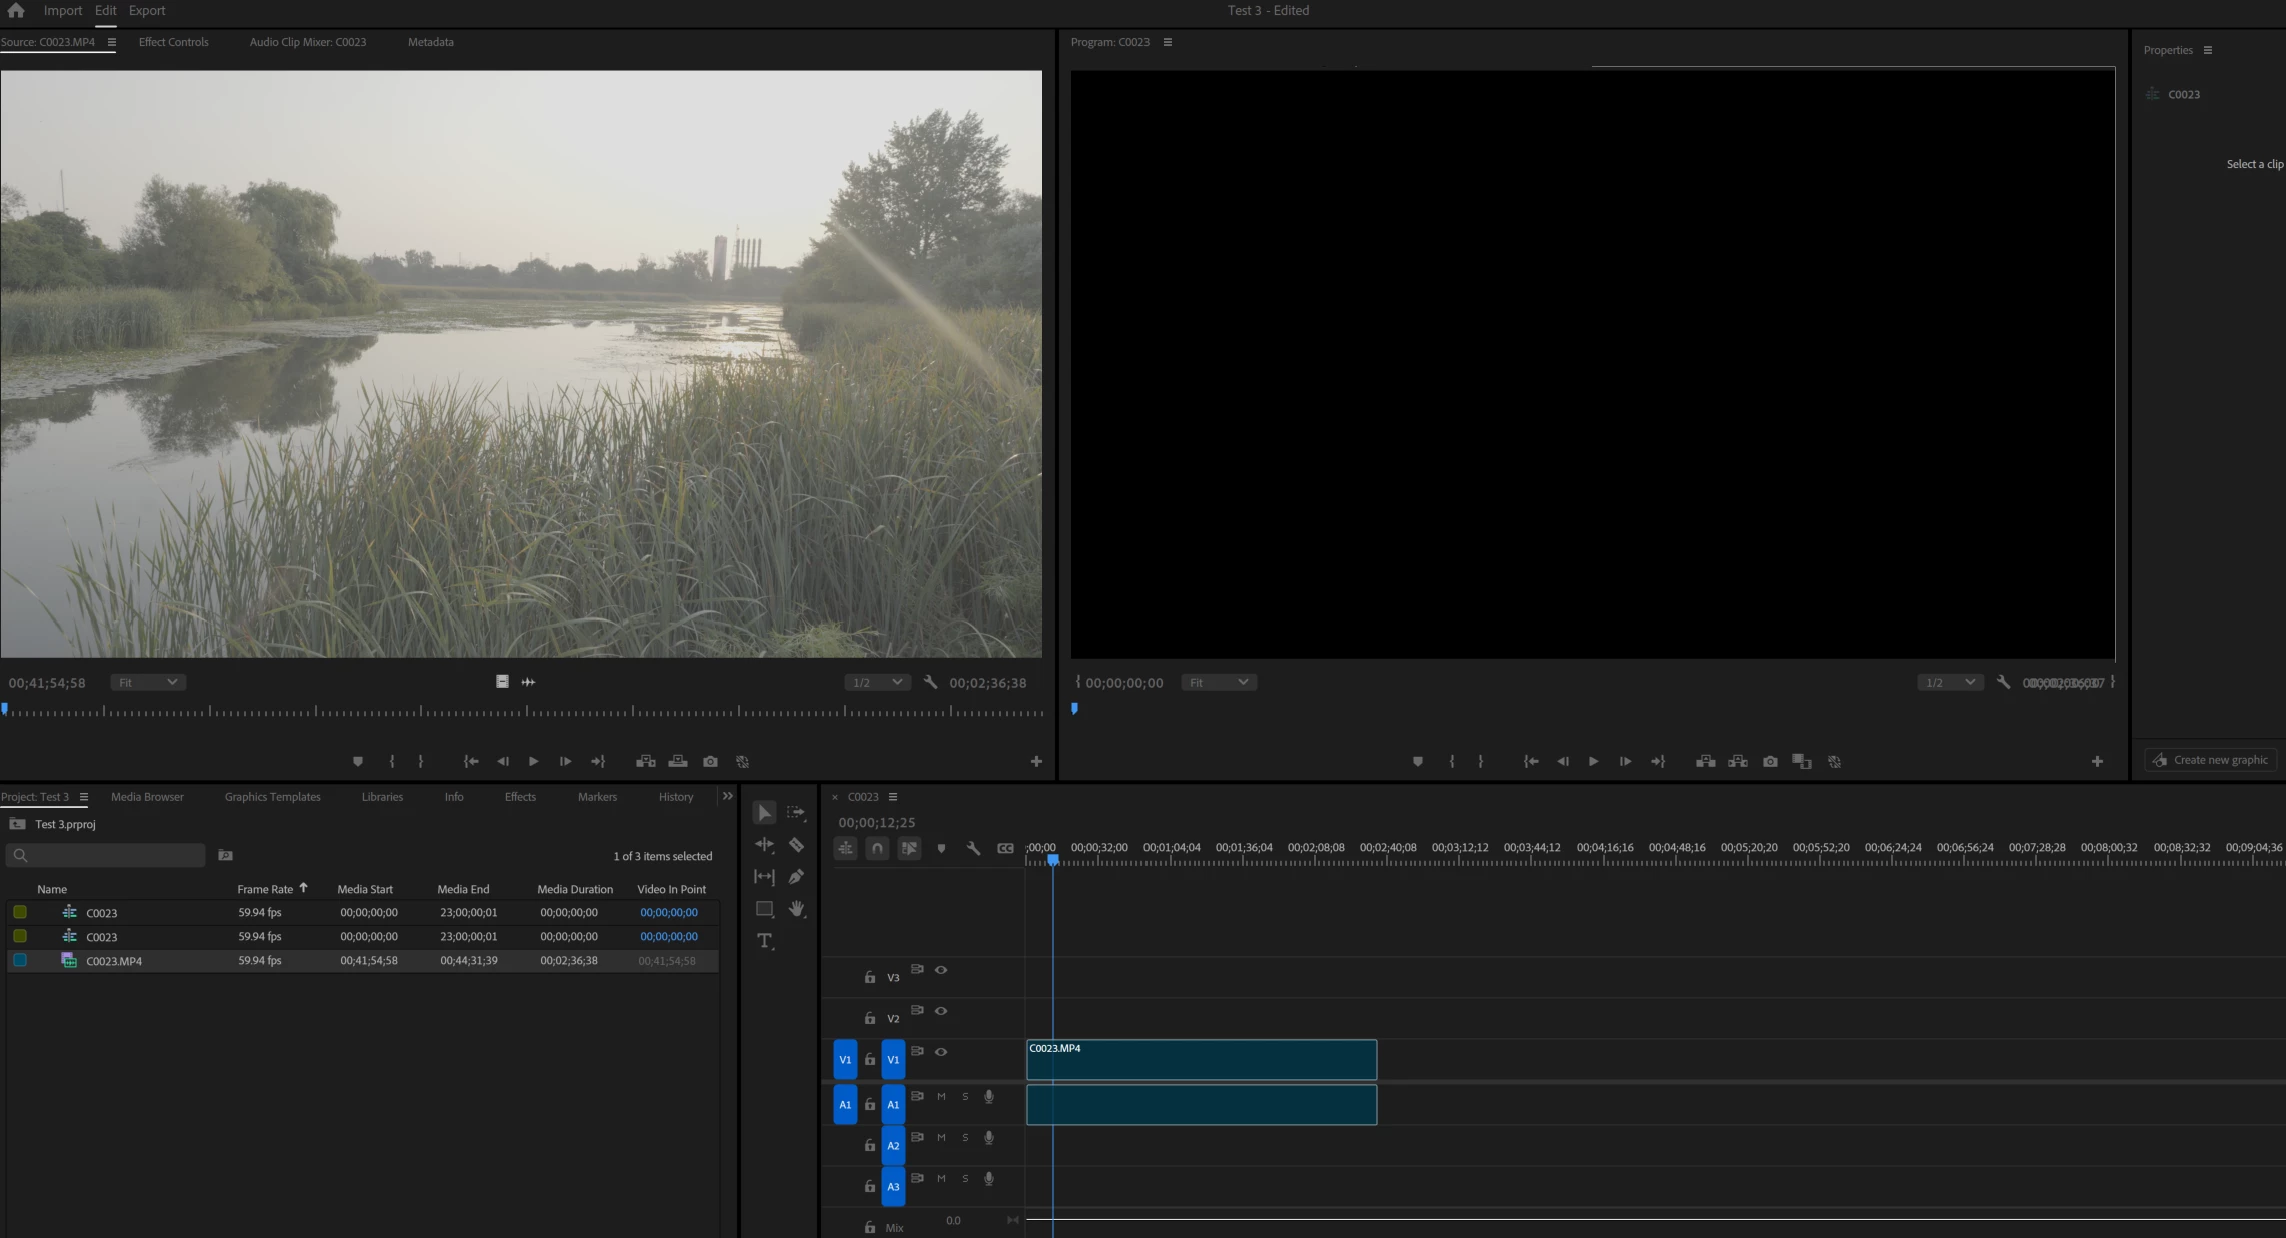Open Program monitor 1/2 resolution dropdown
The height and width of the screenshot is (1238, 2286).
point(1949,683)
